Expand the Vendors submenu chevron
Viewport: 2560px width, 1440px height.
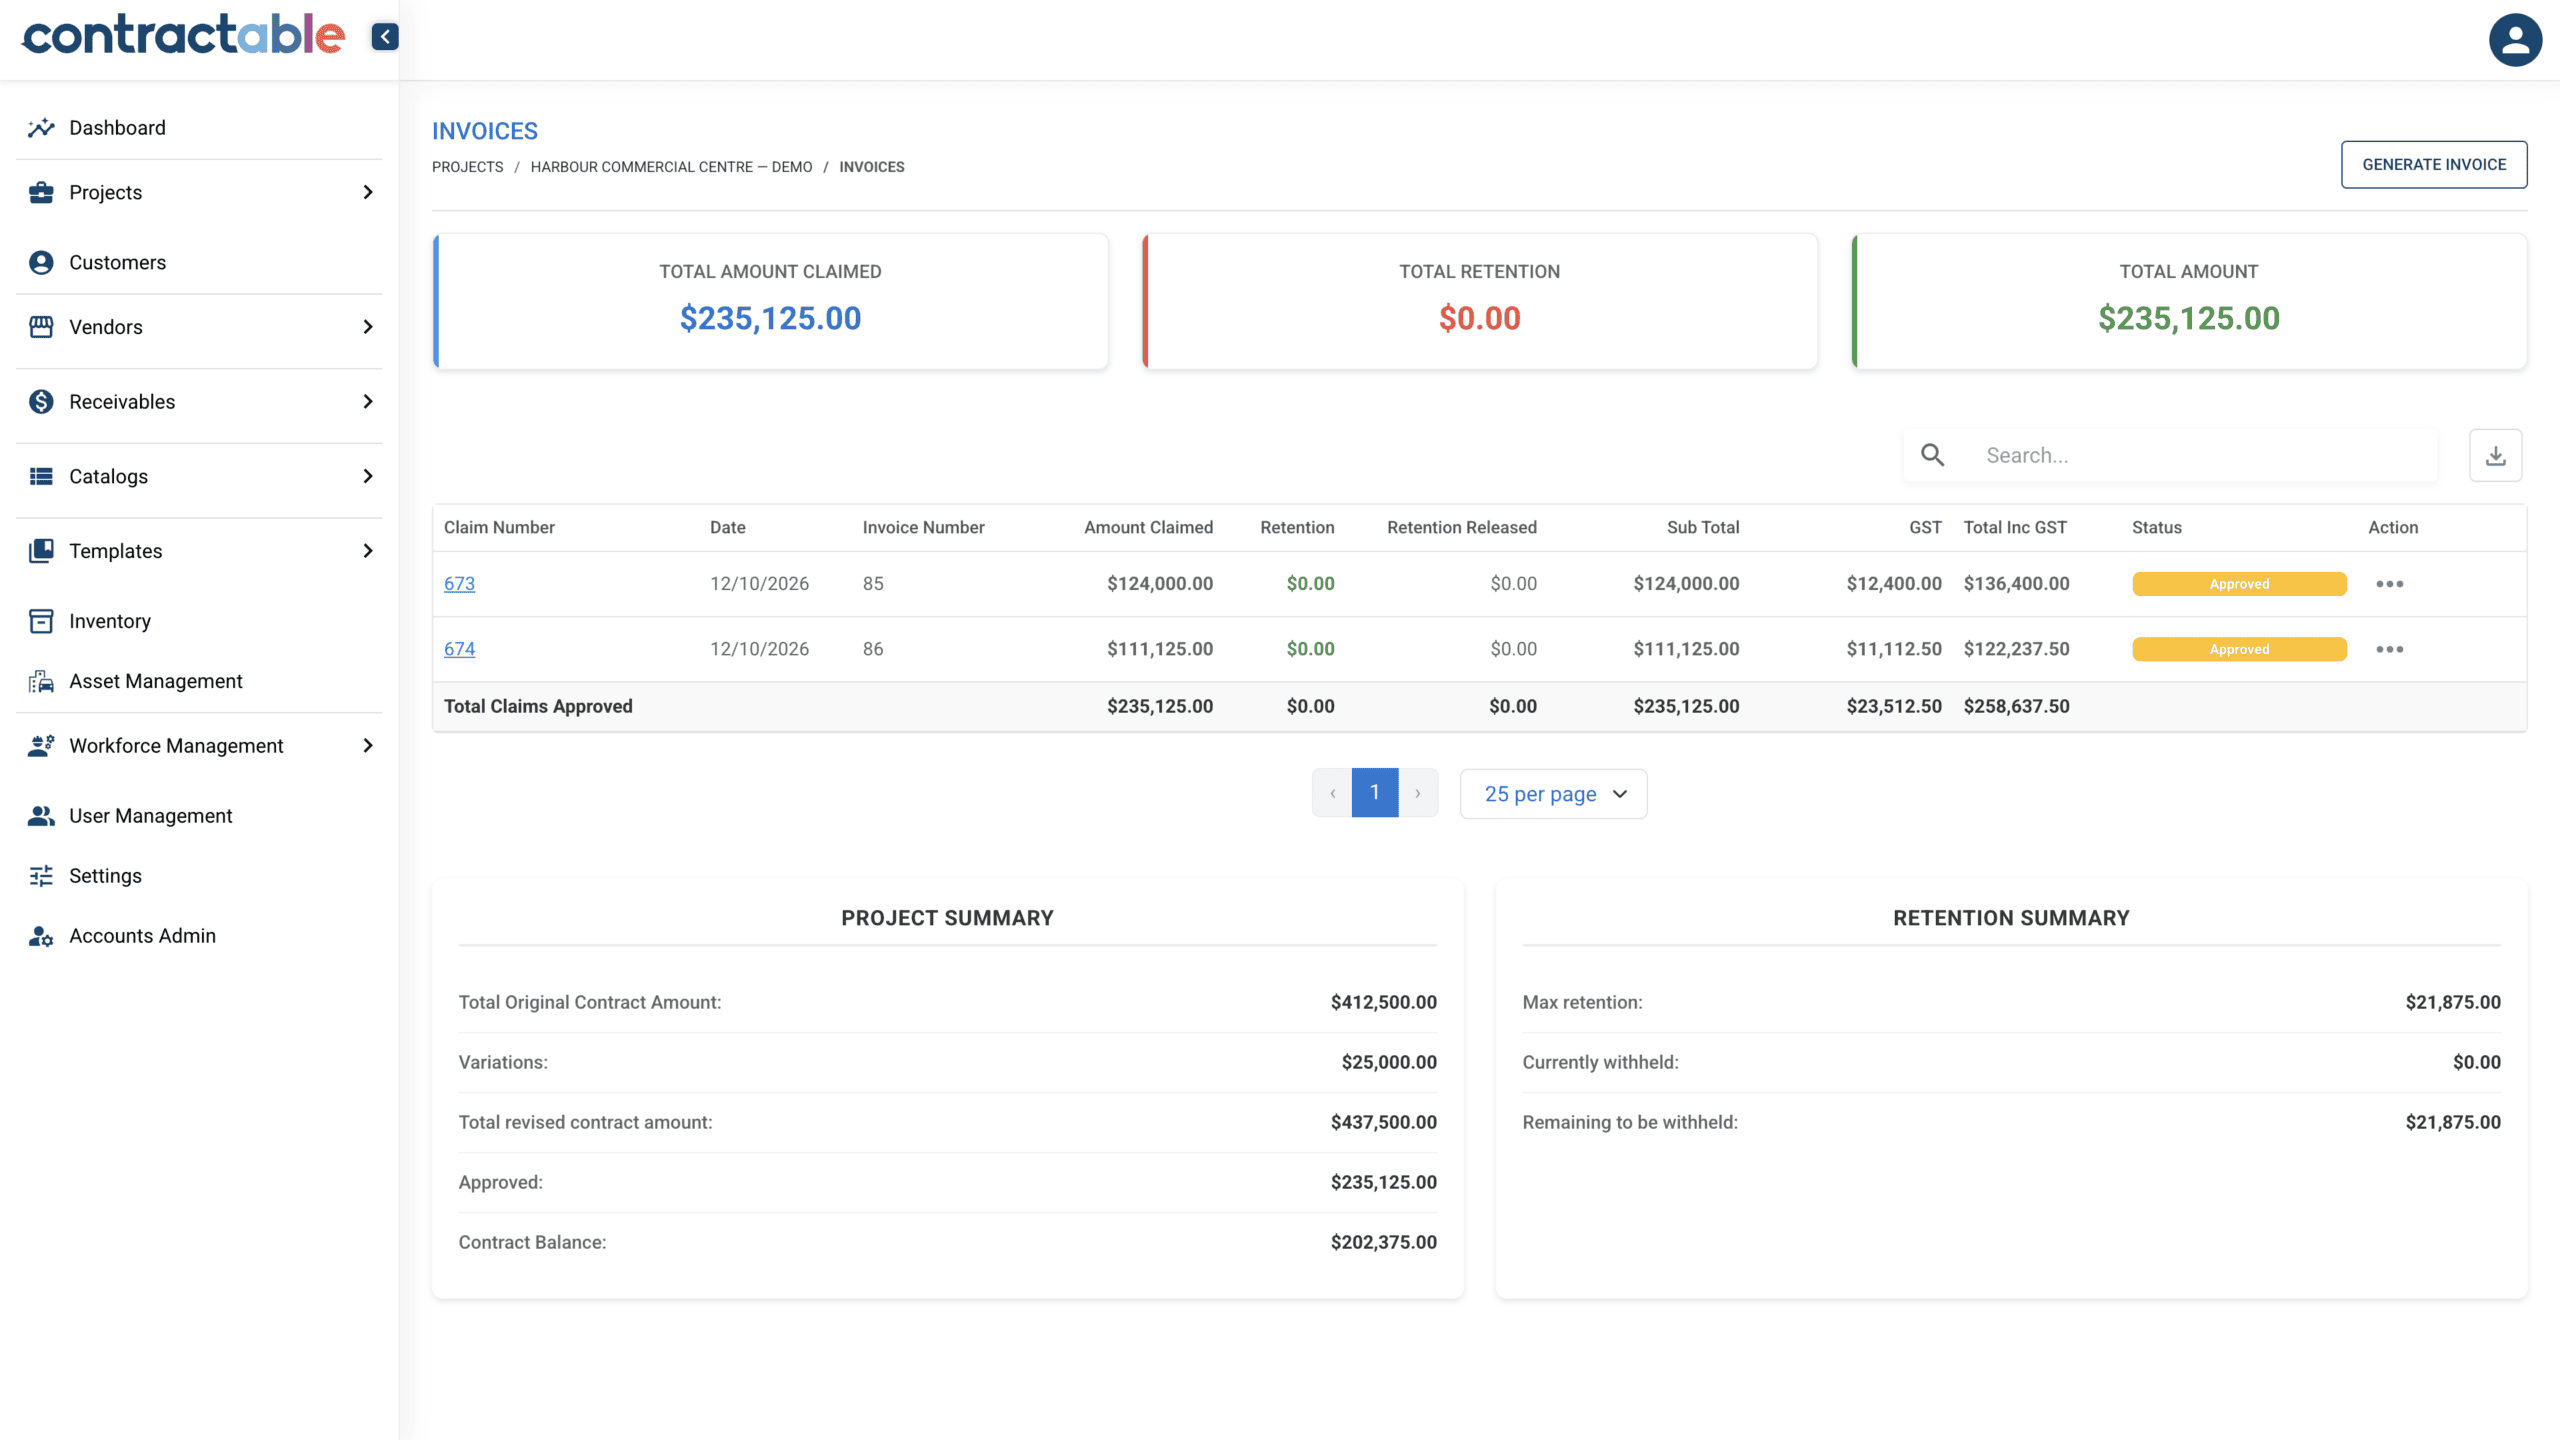[368, 327]
